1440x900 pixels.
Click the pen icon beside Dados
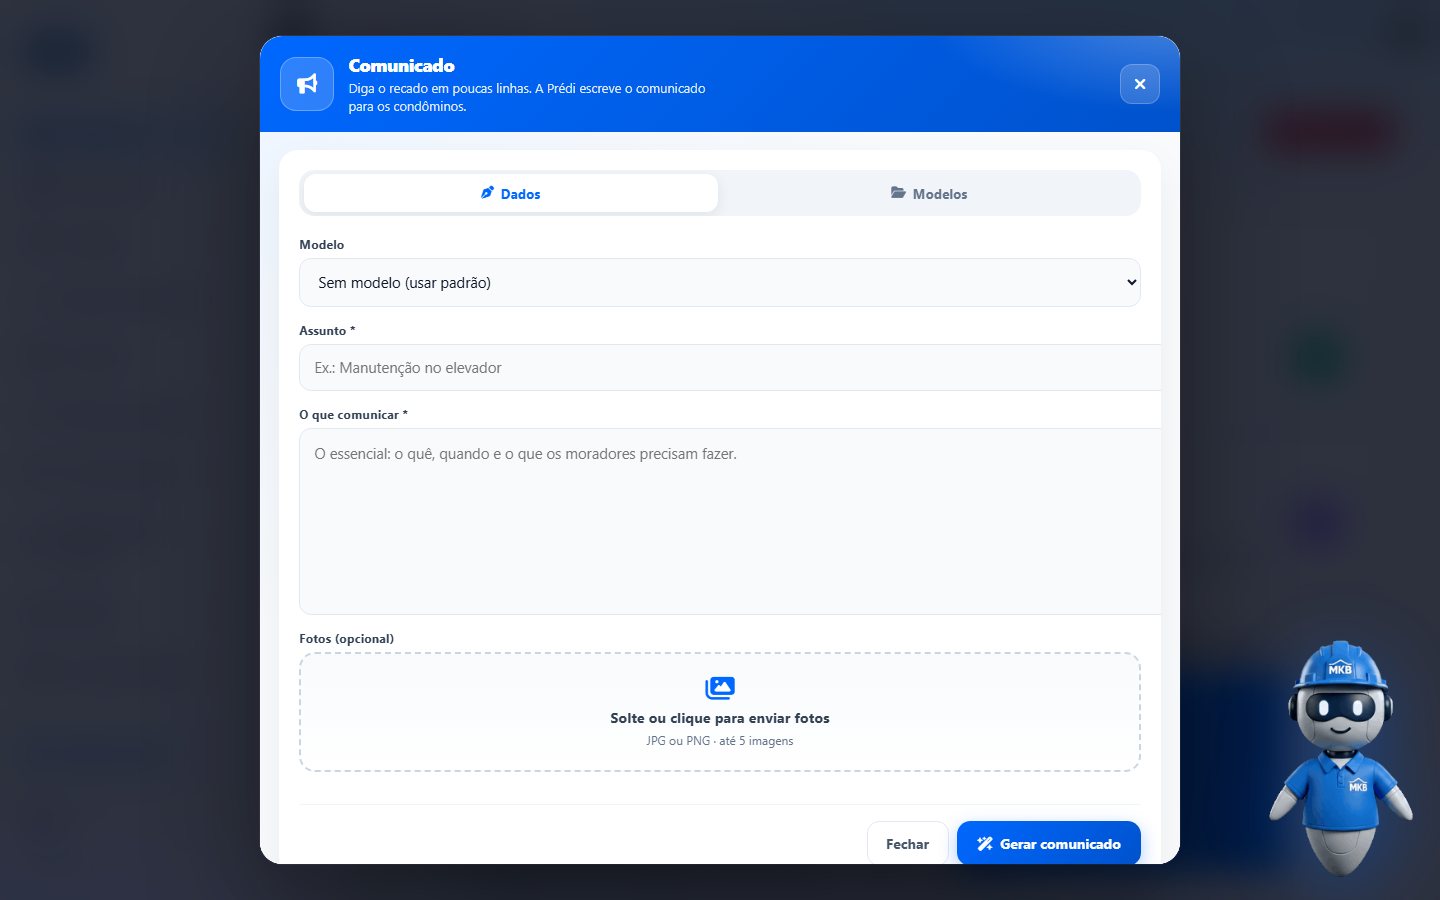click(x=487, y=193)
